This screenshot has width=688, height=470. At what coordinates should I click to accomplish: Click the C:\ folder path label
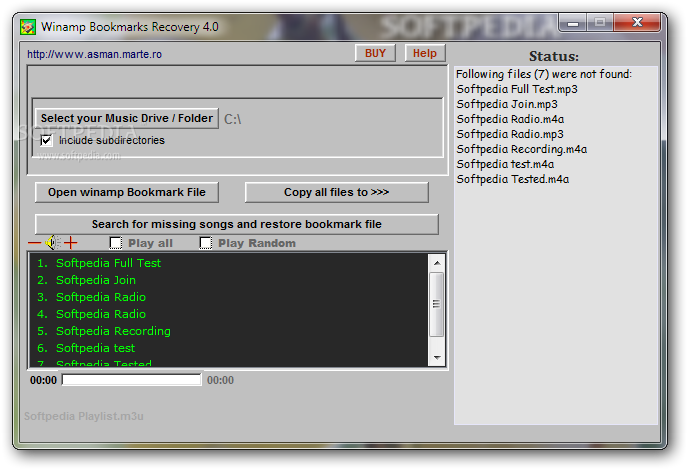pos(233,119)
